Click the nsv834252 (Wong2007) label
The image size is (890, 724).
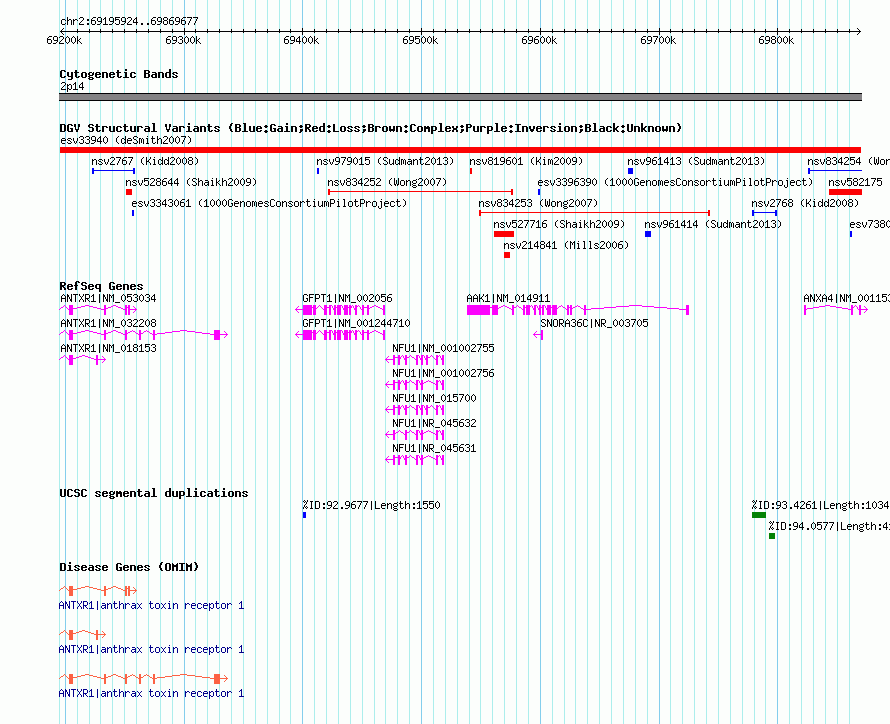[387, 182]
